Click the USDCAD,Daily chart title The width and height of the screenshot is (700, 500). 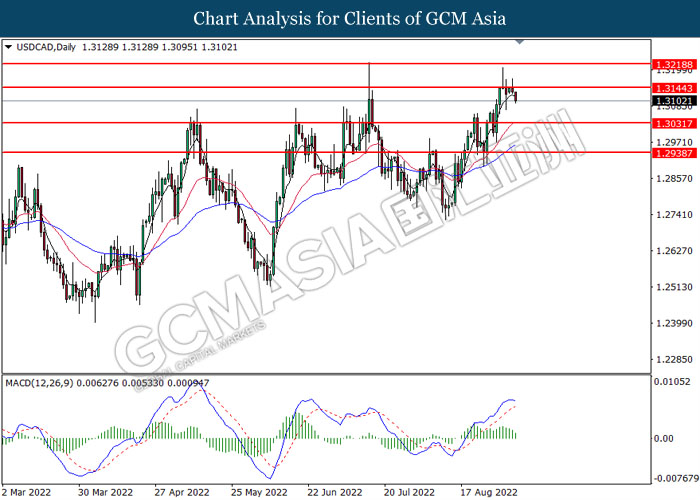click(x=46, y=47)
